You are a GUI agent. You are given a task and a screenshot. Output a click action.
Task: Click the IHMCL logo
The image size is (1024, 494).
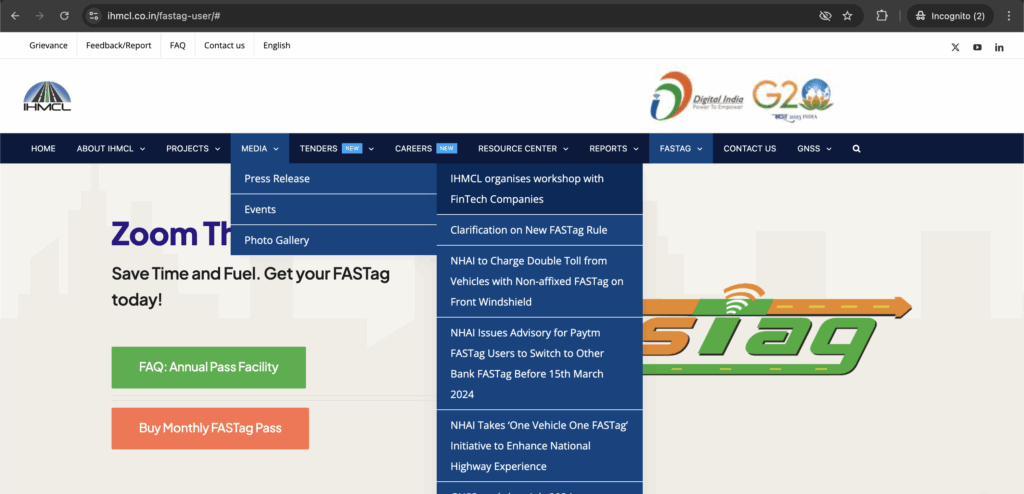tap(47, 96)
